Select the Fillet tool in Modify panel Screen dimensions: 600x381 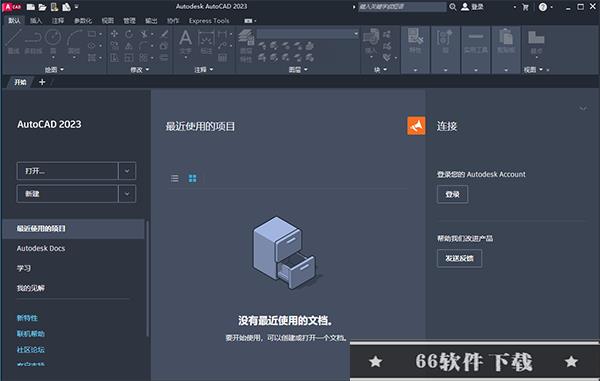144,46
